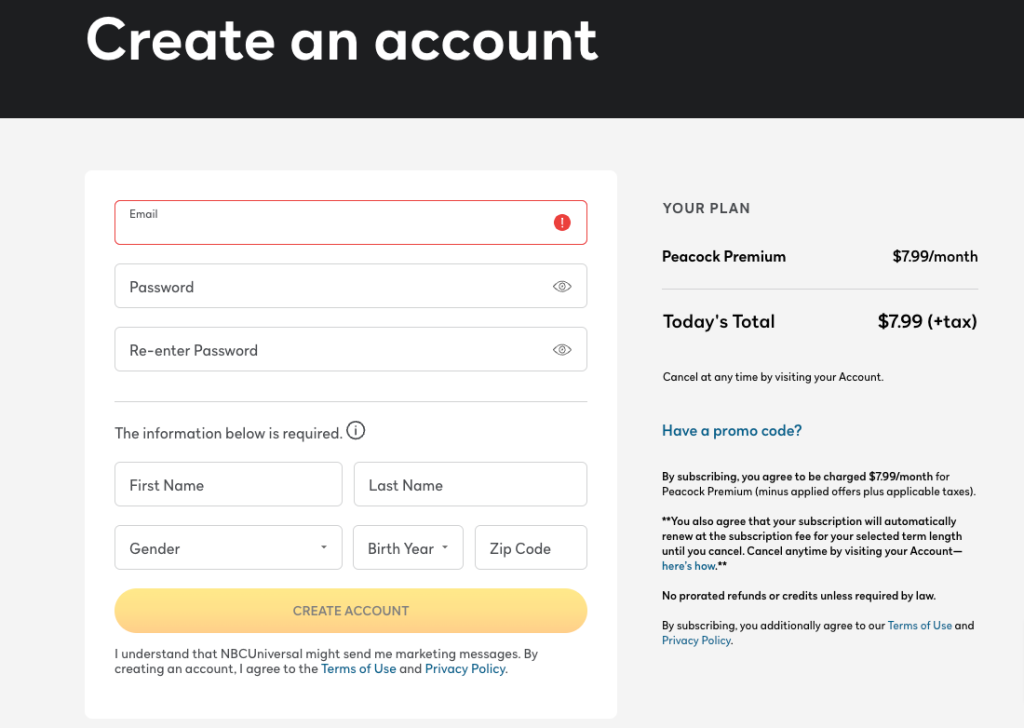Screen dimensions: 1024x728
Task: Click 'No prorated refunds or credits' notice
Action: 799,595
